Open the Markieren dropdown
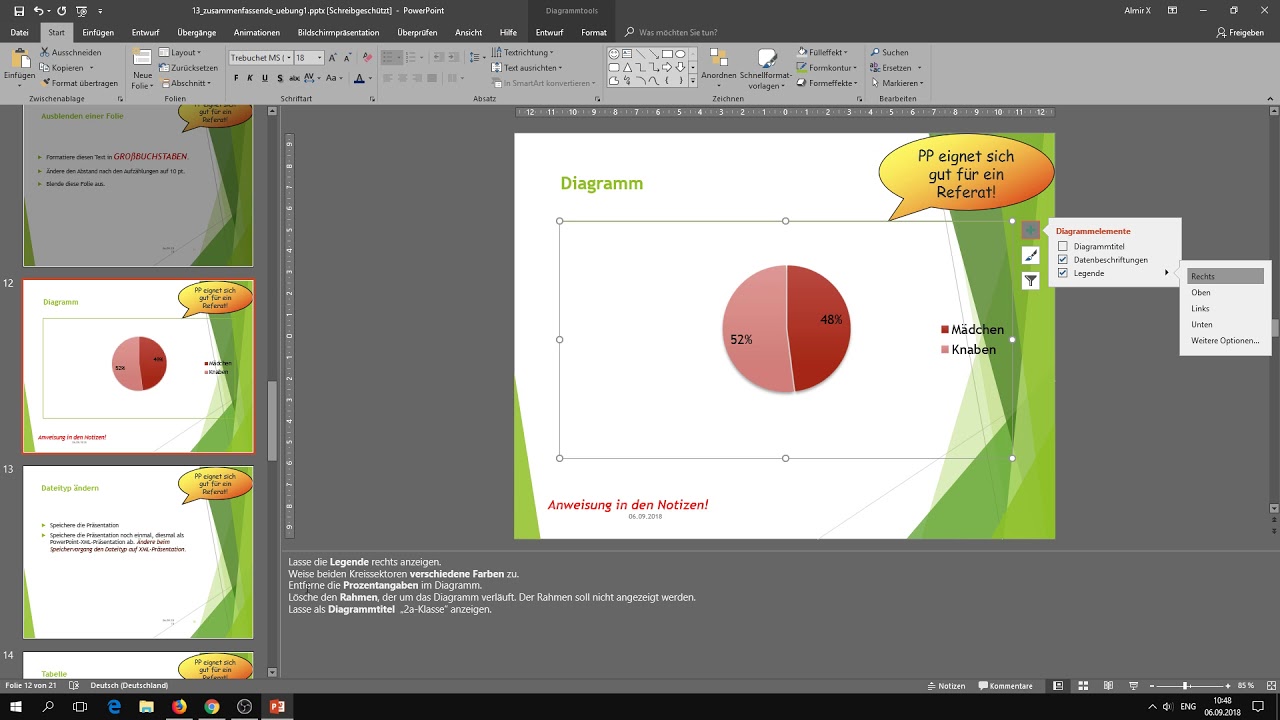 [896, 83]
